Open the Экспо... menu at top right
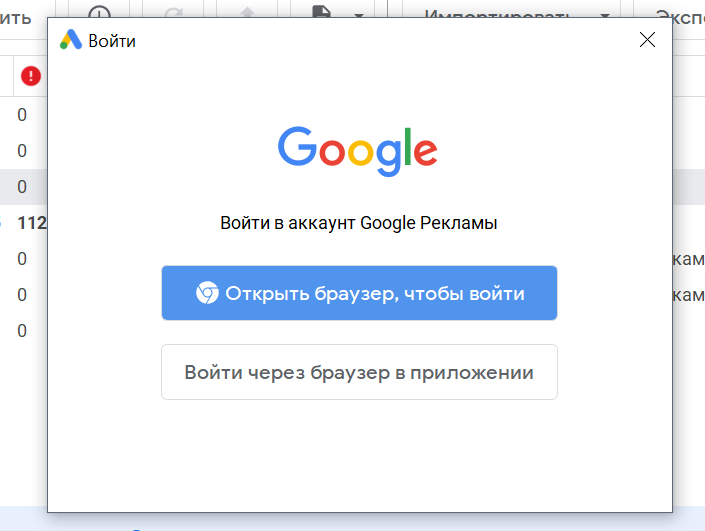Image resolution: width=705 pixels, height=531 pixels. (x=679, y=14)
